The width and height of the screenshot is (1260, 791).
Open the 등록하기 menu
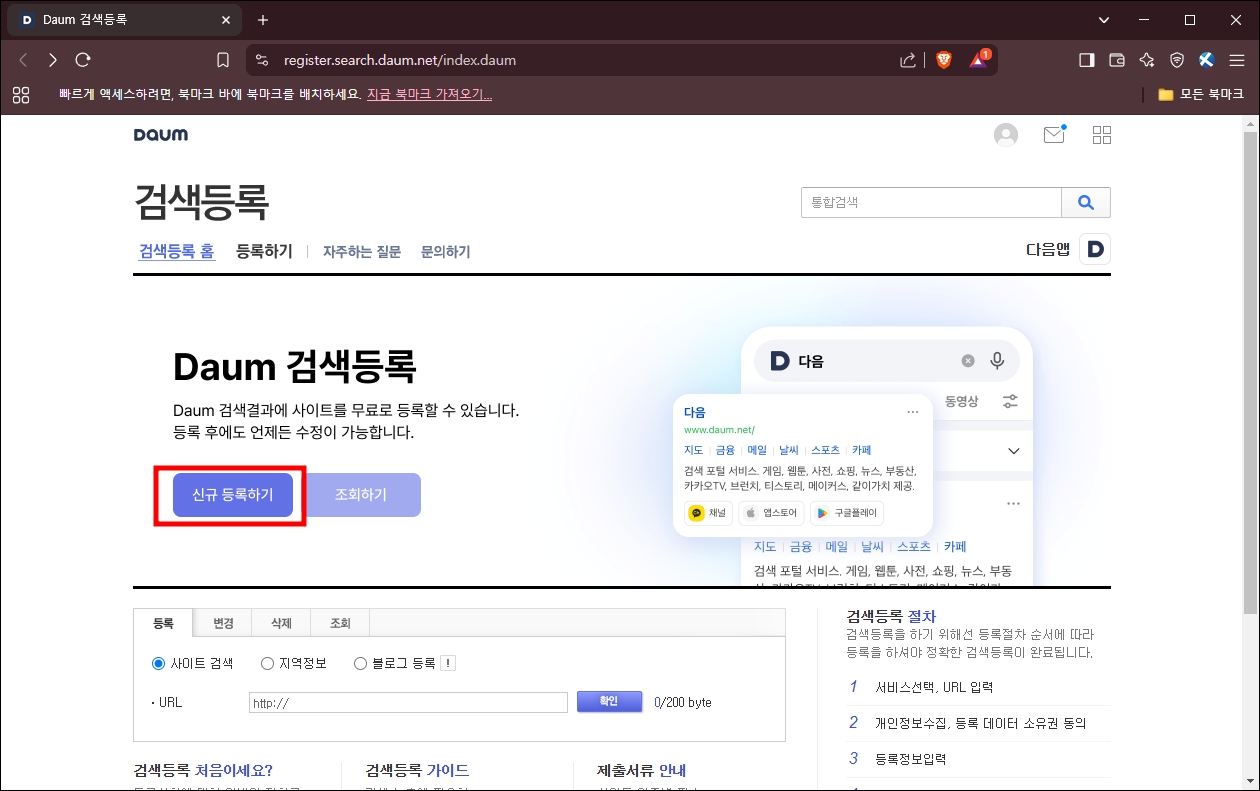[264, 251]
